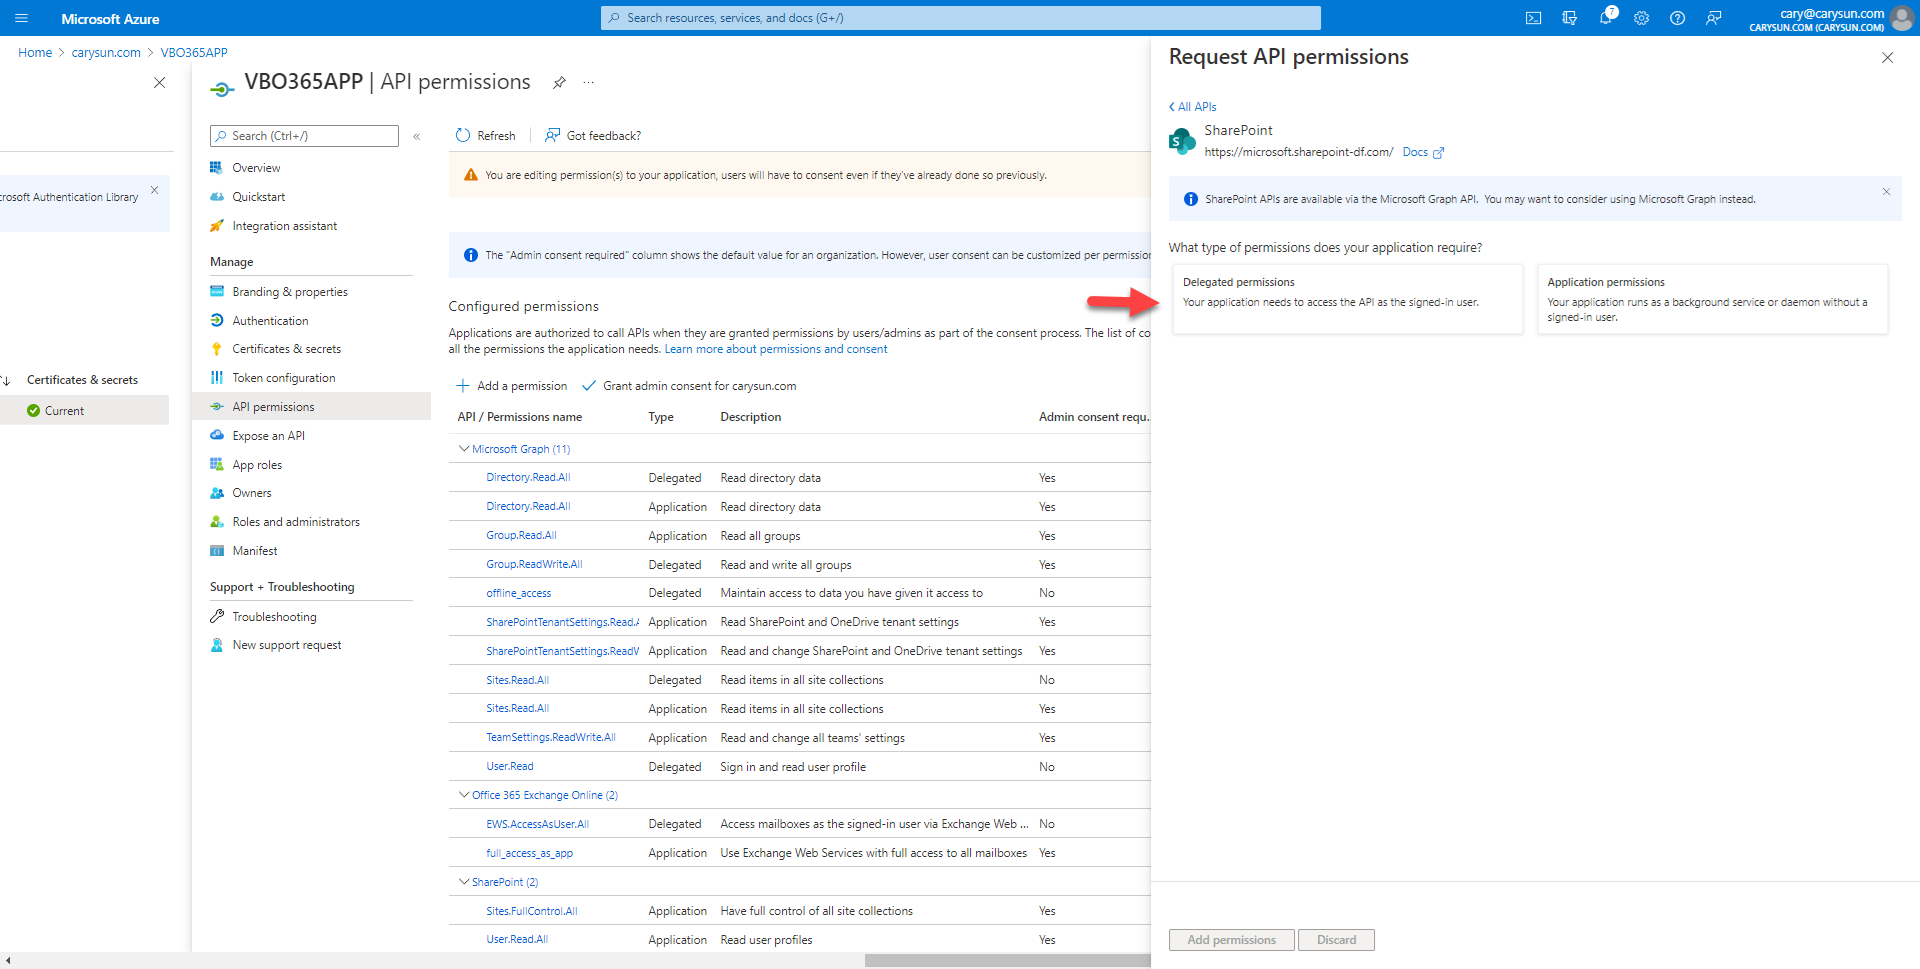1920x969 pixels.
Task: Choose Application permissions card
Action: (1712, 299)
